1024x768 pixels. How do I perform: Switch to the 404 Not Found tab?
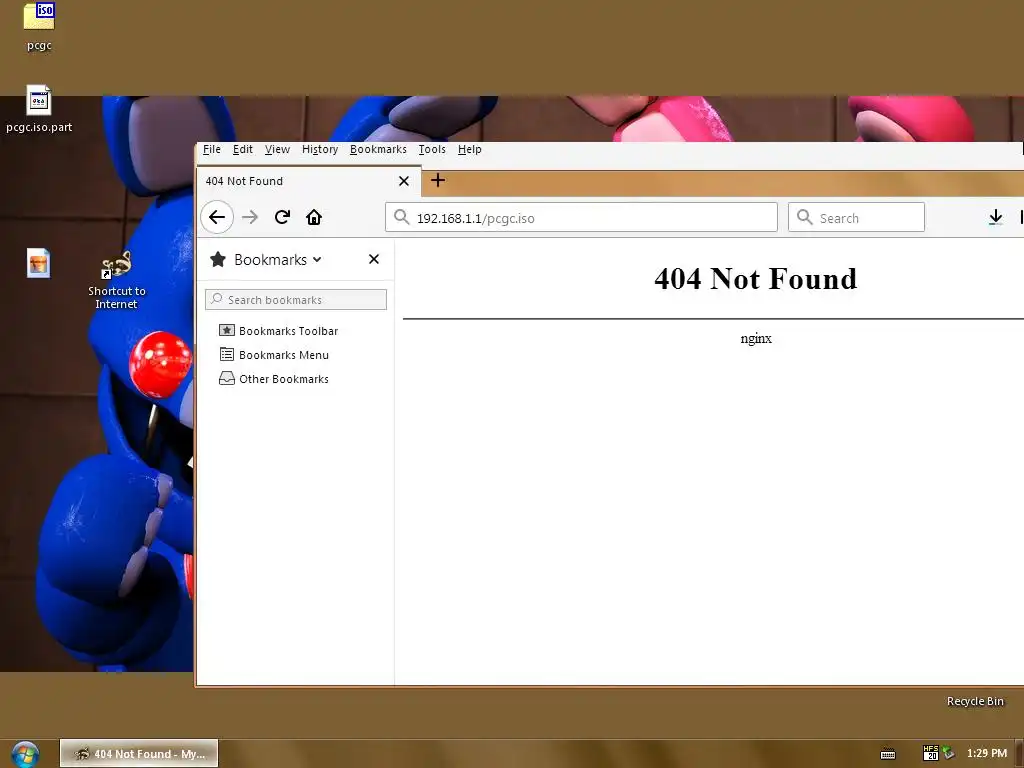308,181
